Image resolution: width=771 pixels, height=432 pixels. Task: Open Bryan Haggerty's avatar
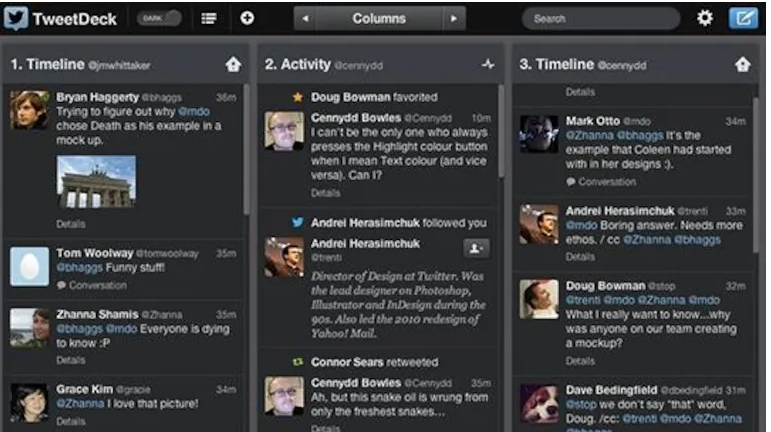coord(30,110)
